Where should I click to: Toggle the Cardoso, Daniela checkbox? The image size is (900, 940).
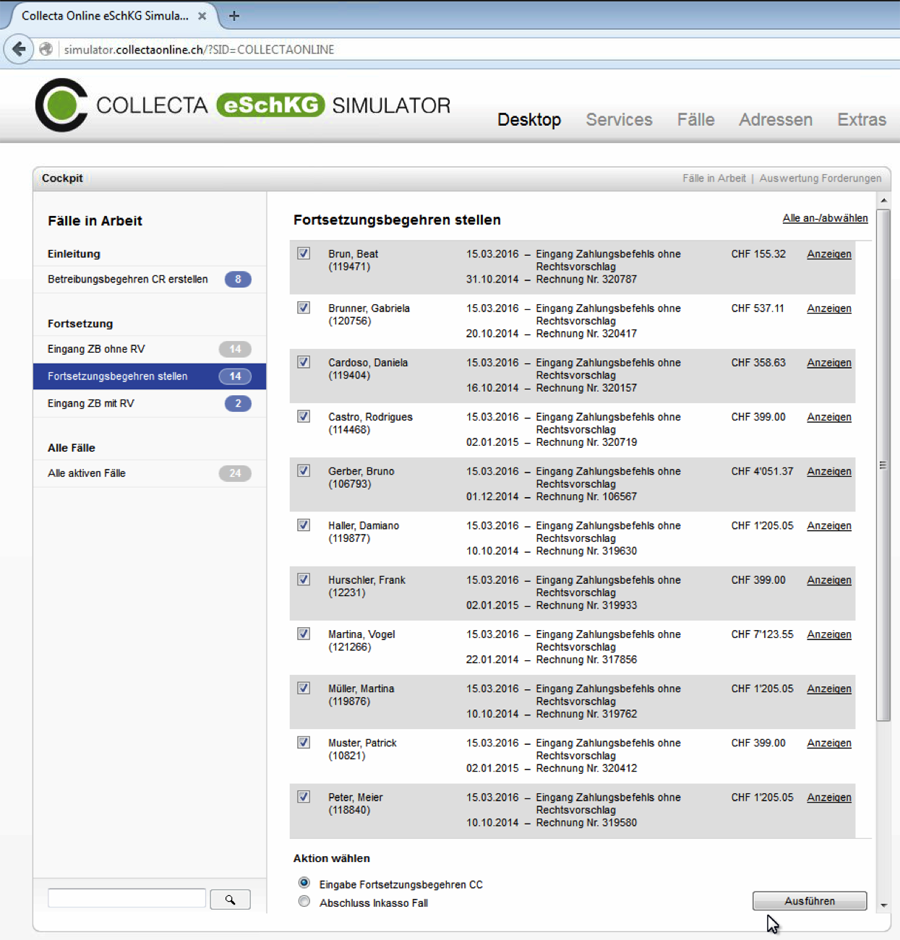pyautogui.click(x=304, y=362)
